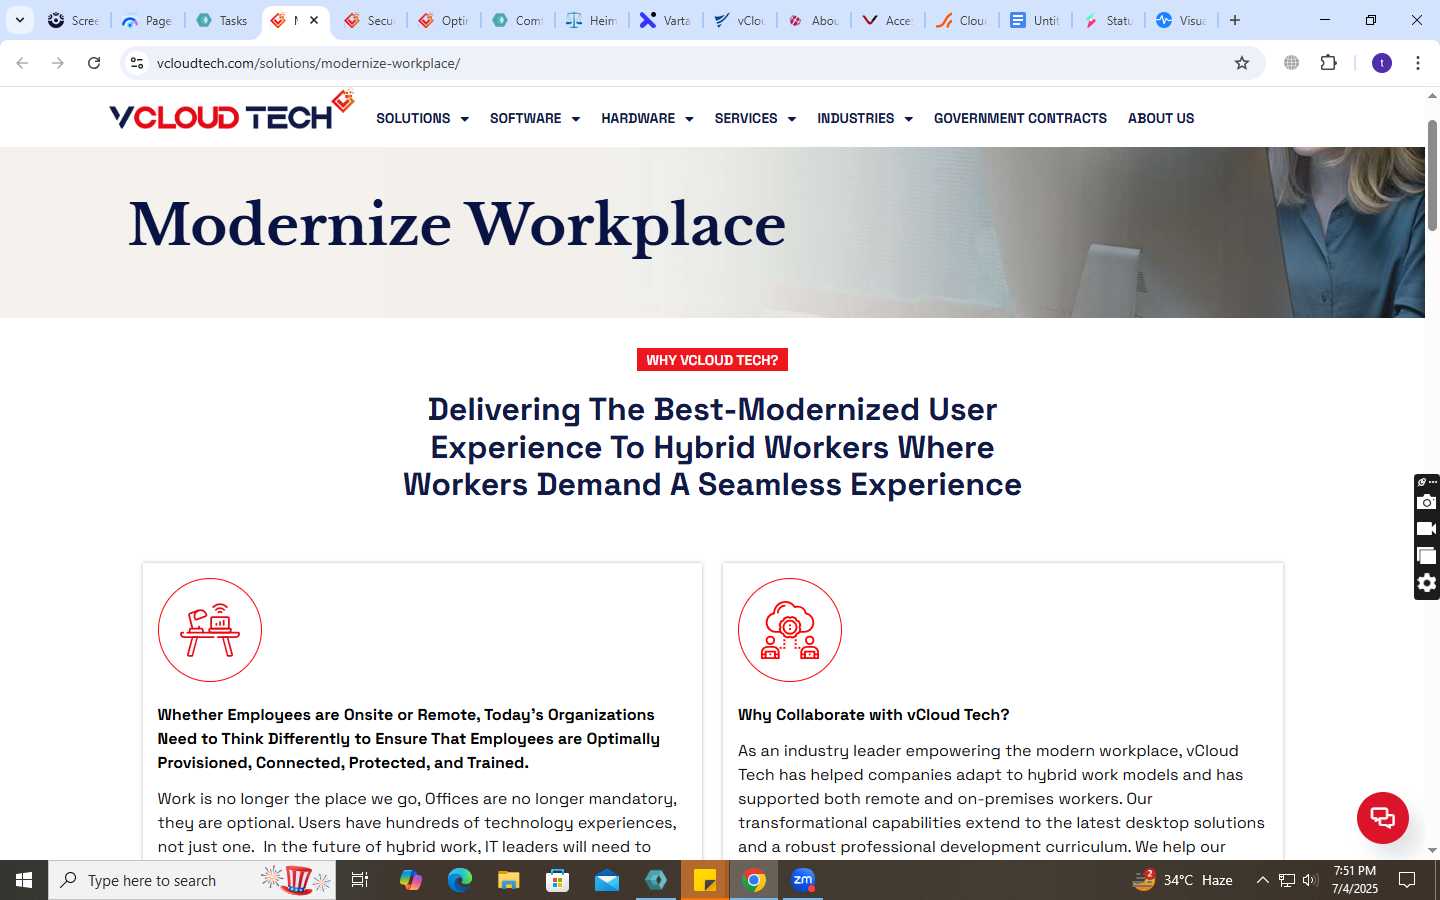The height and width of the screenshot is (900, 1440).
Task: Click the cloud collaboration icon in the right card
Action: click(x=790, y=630)
